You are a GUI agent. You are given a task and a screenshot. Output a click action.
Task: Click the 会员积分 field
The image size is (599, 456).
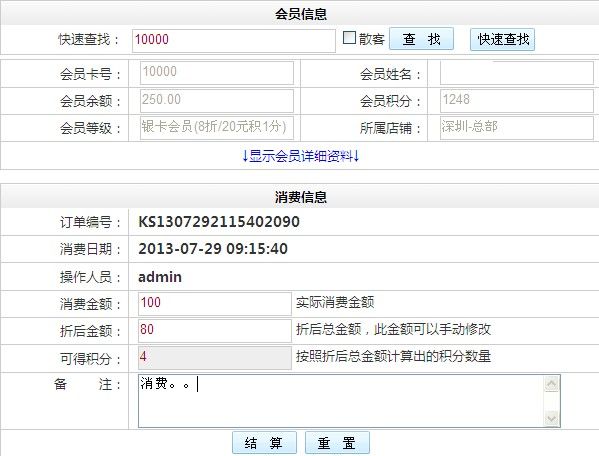tap(516, 101)
